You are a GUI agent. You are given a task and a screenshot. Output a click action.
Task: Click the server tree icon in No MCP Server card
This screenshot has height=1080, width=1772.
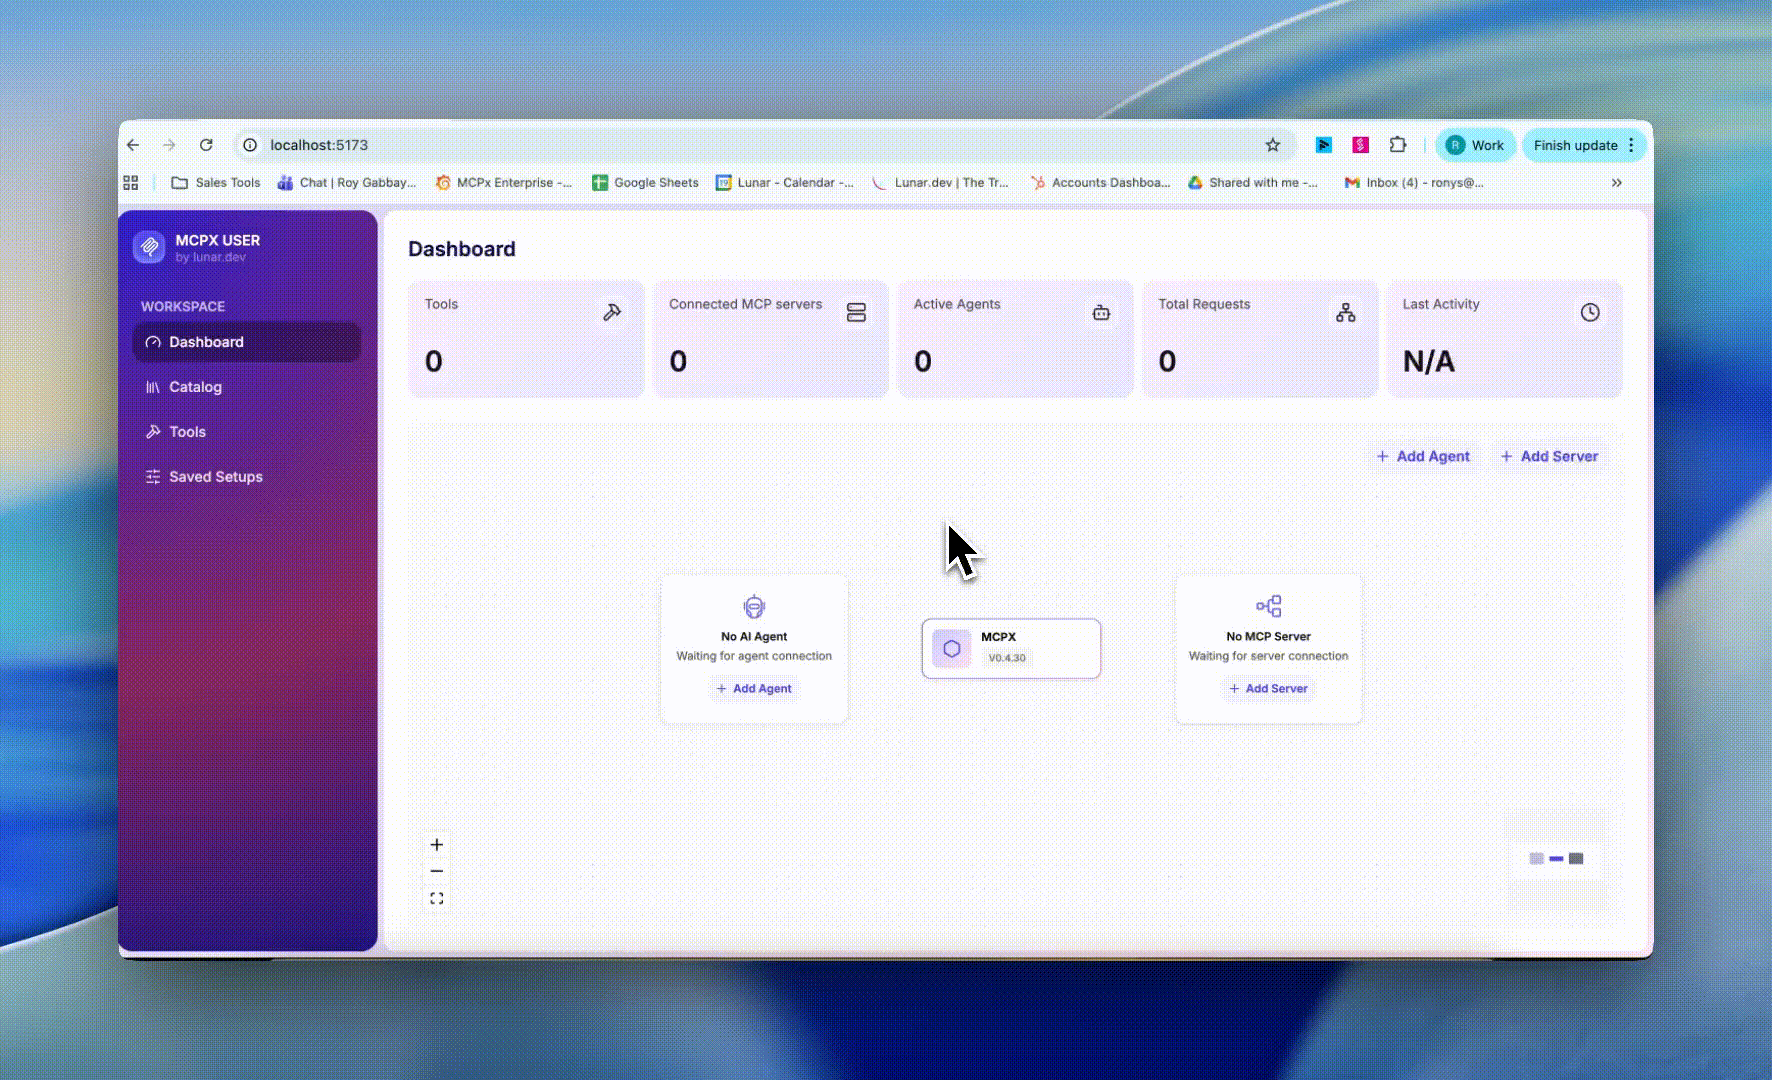(x=1268, y=606)
